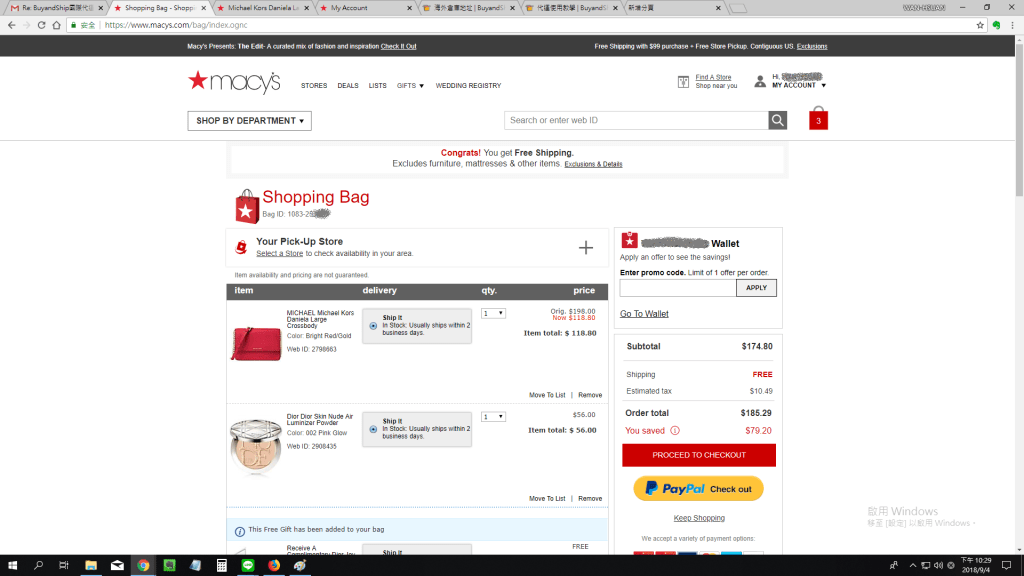The image size is (1024, 576).
Task: Select Ship It for Dior powder
Action: coord(373,429)
